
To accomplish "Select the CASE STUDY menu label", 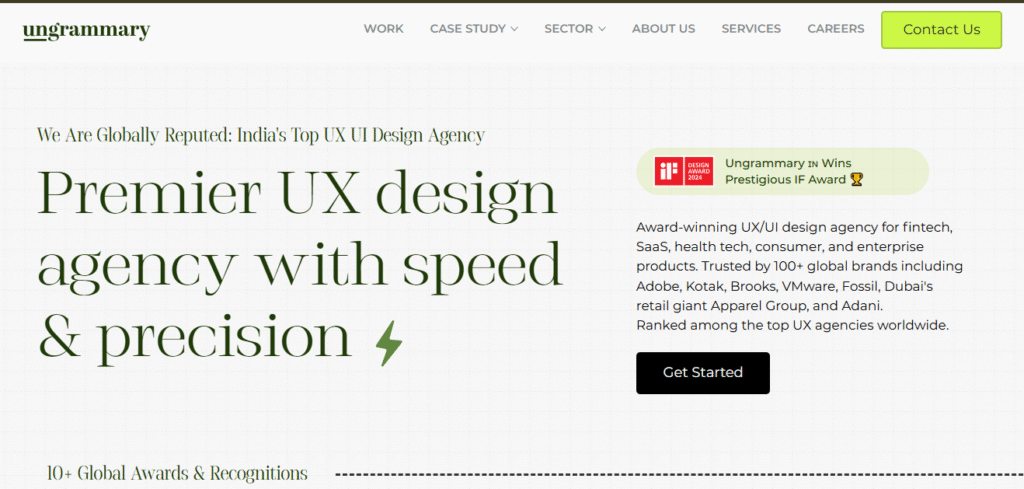I will pyautogui.click(x=467, y=29).
